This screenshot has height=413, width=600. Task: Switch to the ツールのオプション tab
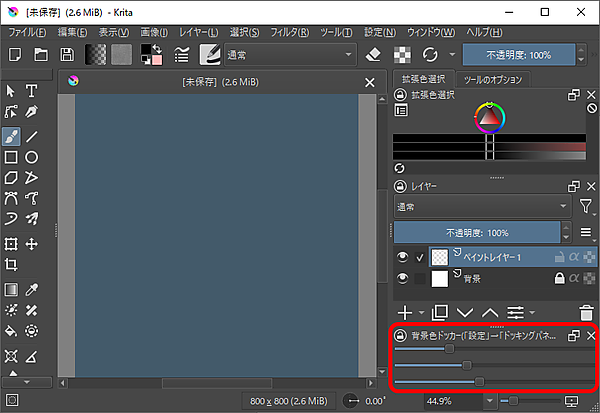[x=490, y=79]
